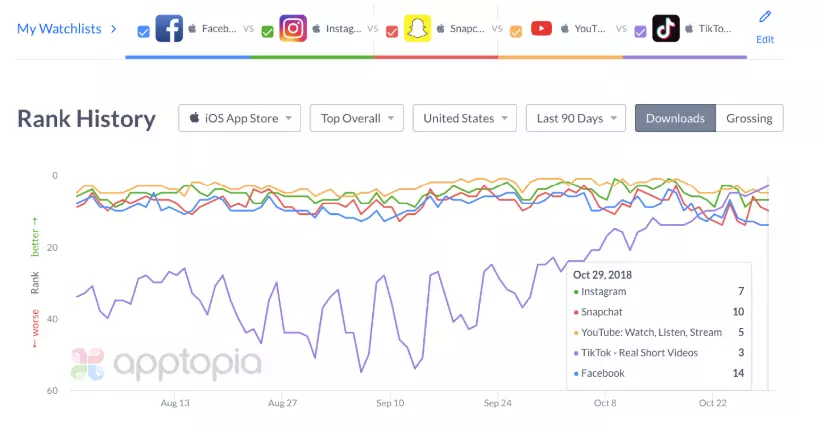Switch to the Downloads tab

pyautogui.click(x=675, y=118)
